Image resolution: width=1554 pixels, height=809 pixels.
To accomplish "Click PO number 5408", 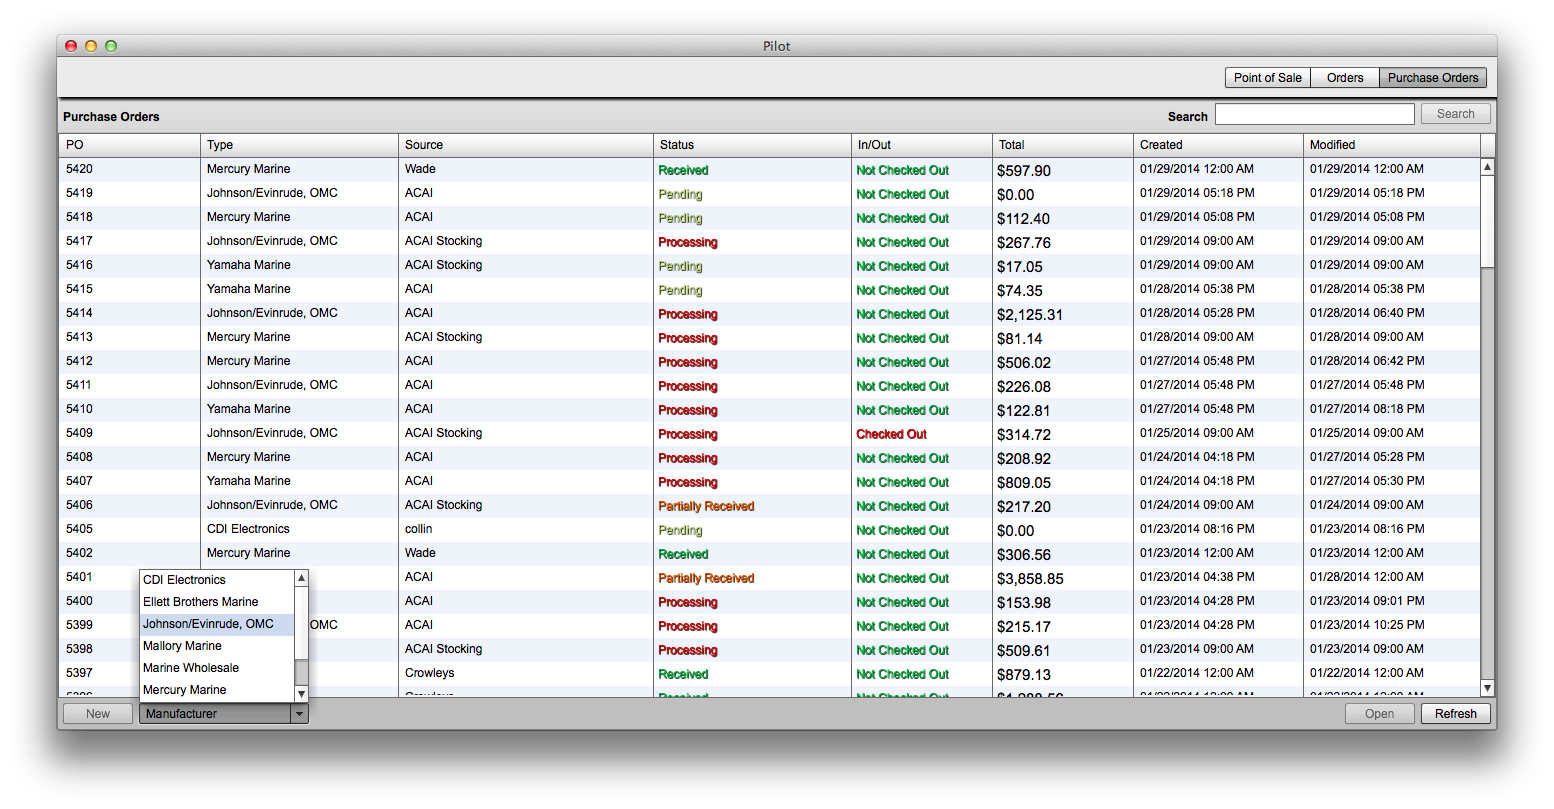I will pyautogui.click(x=79, y=457).
